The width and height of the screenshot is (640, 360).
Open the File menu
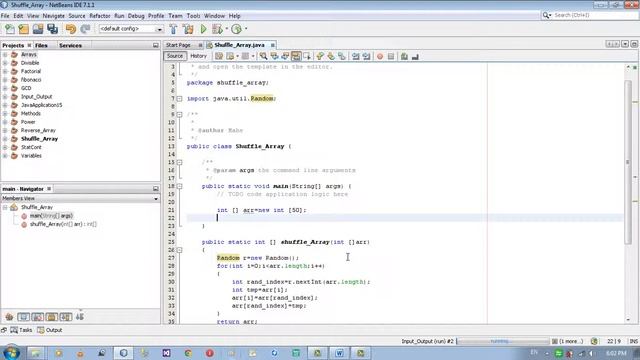point(5,16)
